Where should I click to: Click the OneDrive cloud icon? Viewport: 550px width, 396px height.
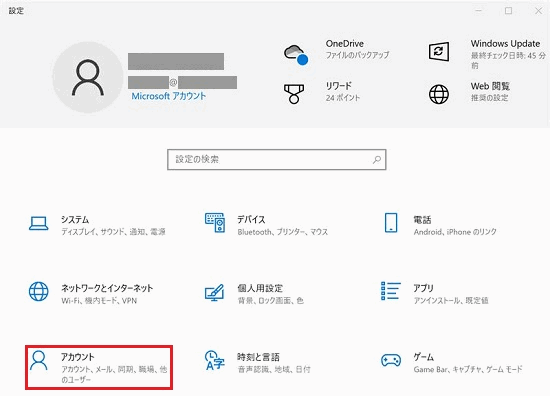[296, 55]
